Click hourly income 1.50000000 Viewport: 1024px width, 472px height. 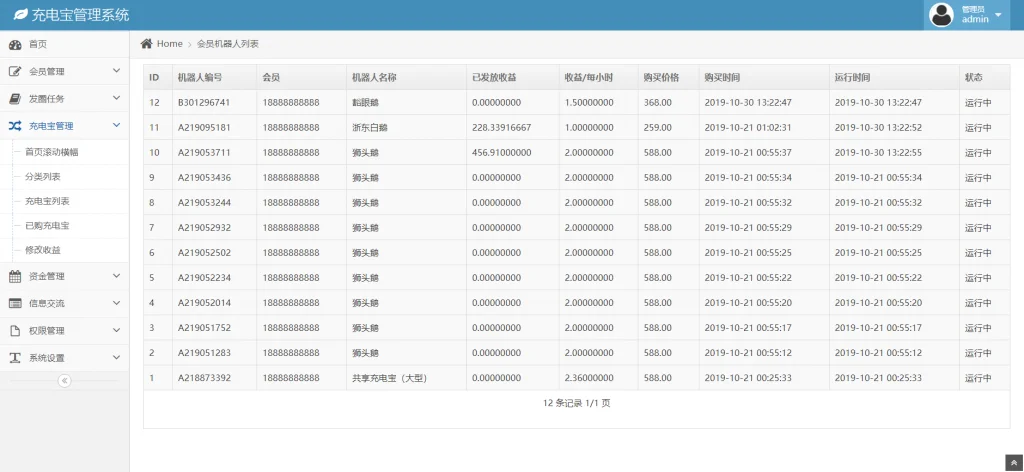[589, 102]
